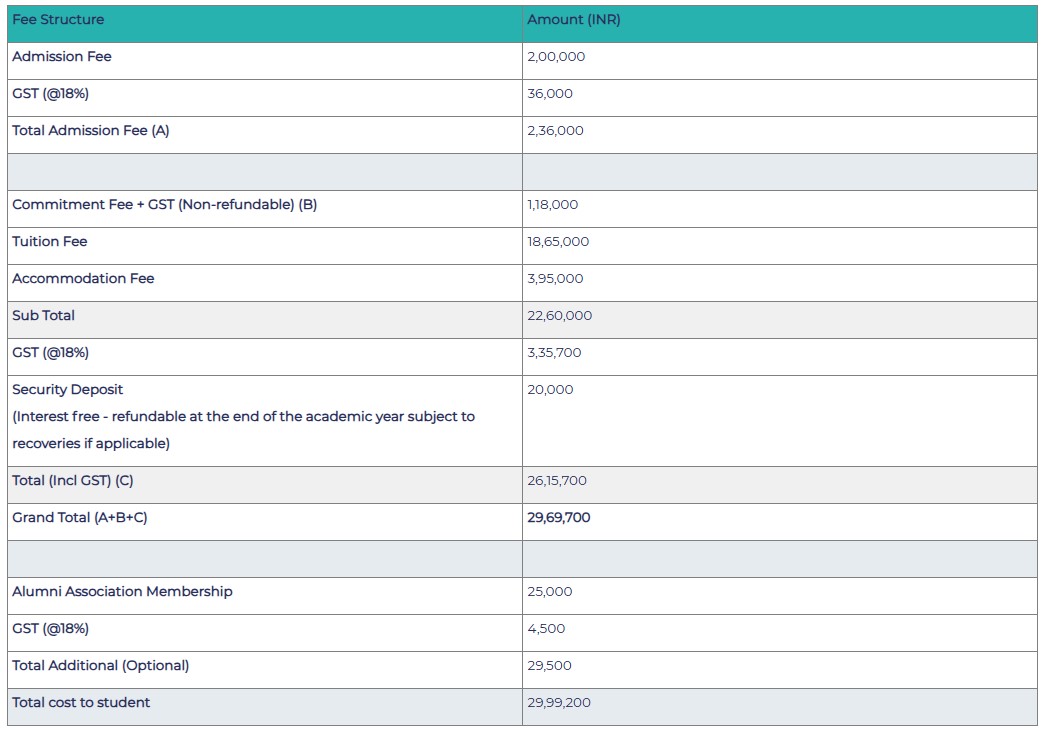This screenshot has height=731, width=1044.
Task: Select the Security Deposit description text
Action: pyautogui.click(x=244, y=417)
